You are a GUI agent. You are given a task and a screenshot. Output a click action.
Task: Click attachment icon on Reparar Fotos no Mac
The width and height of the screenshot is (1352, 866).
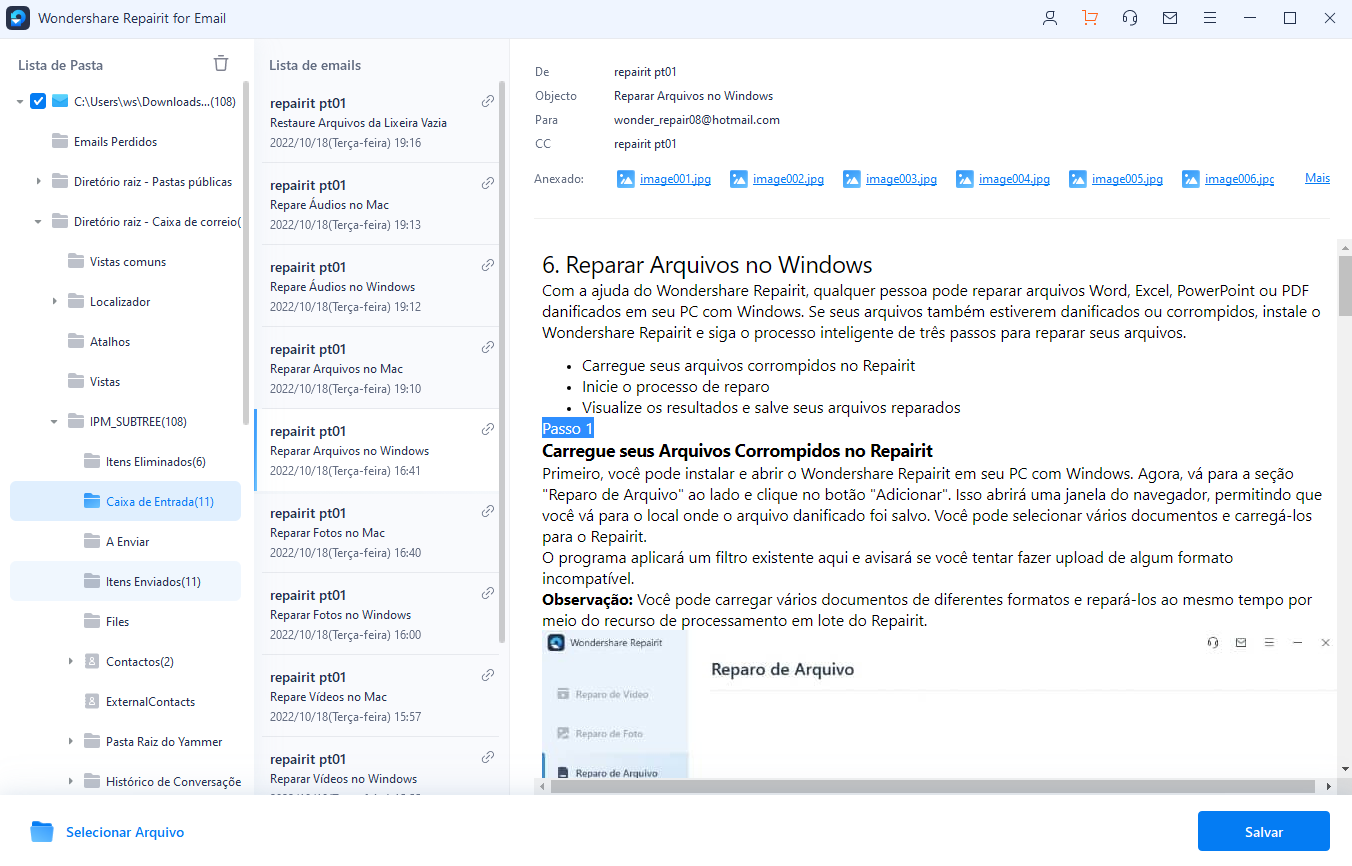[x=488, y=511]
